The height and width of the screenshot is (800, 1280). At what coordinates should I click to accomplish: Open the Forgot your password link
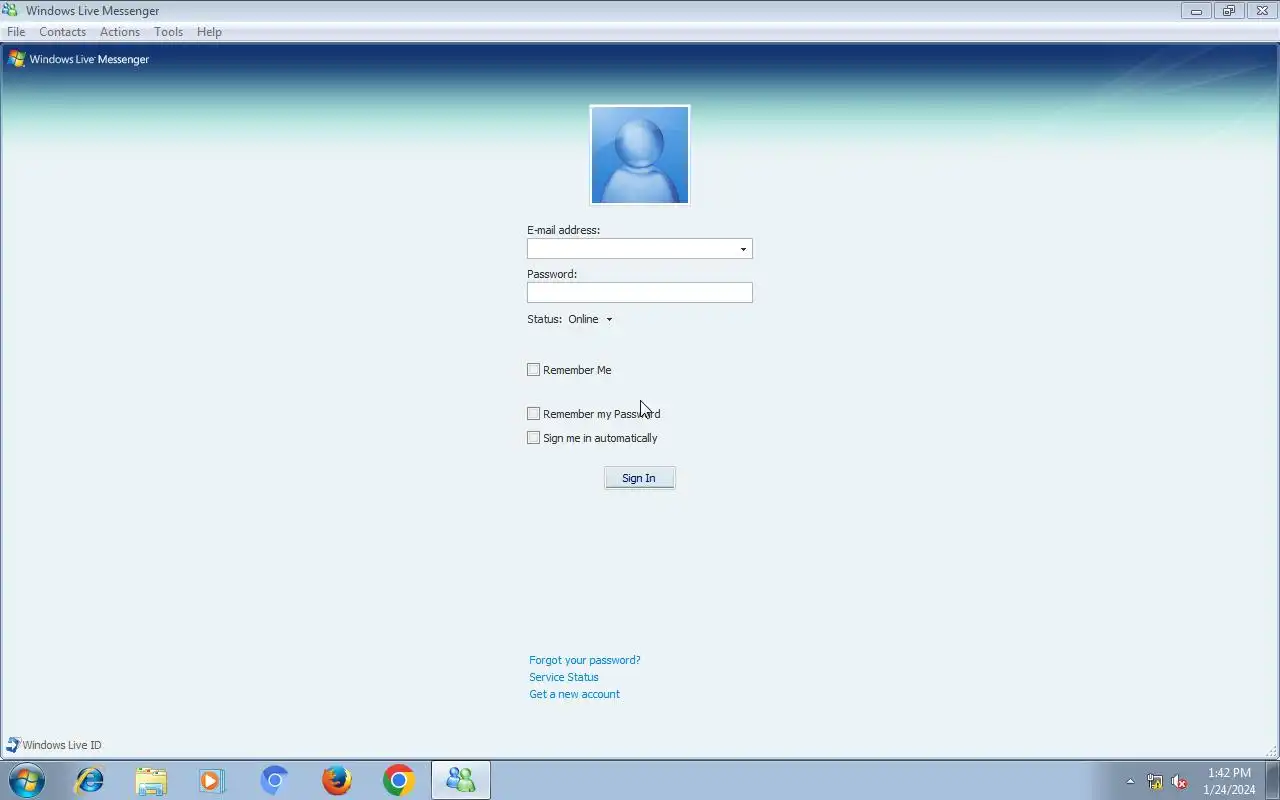click(585, 660)
